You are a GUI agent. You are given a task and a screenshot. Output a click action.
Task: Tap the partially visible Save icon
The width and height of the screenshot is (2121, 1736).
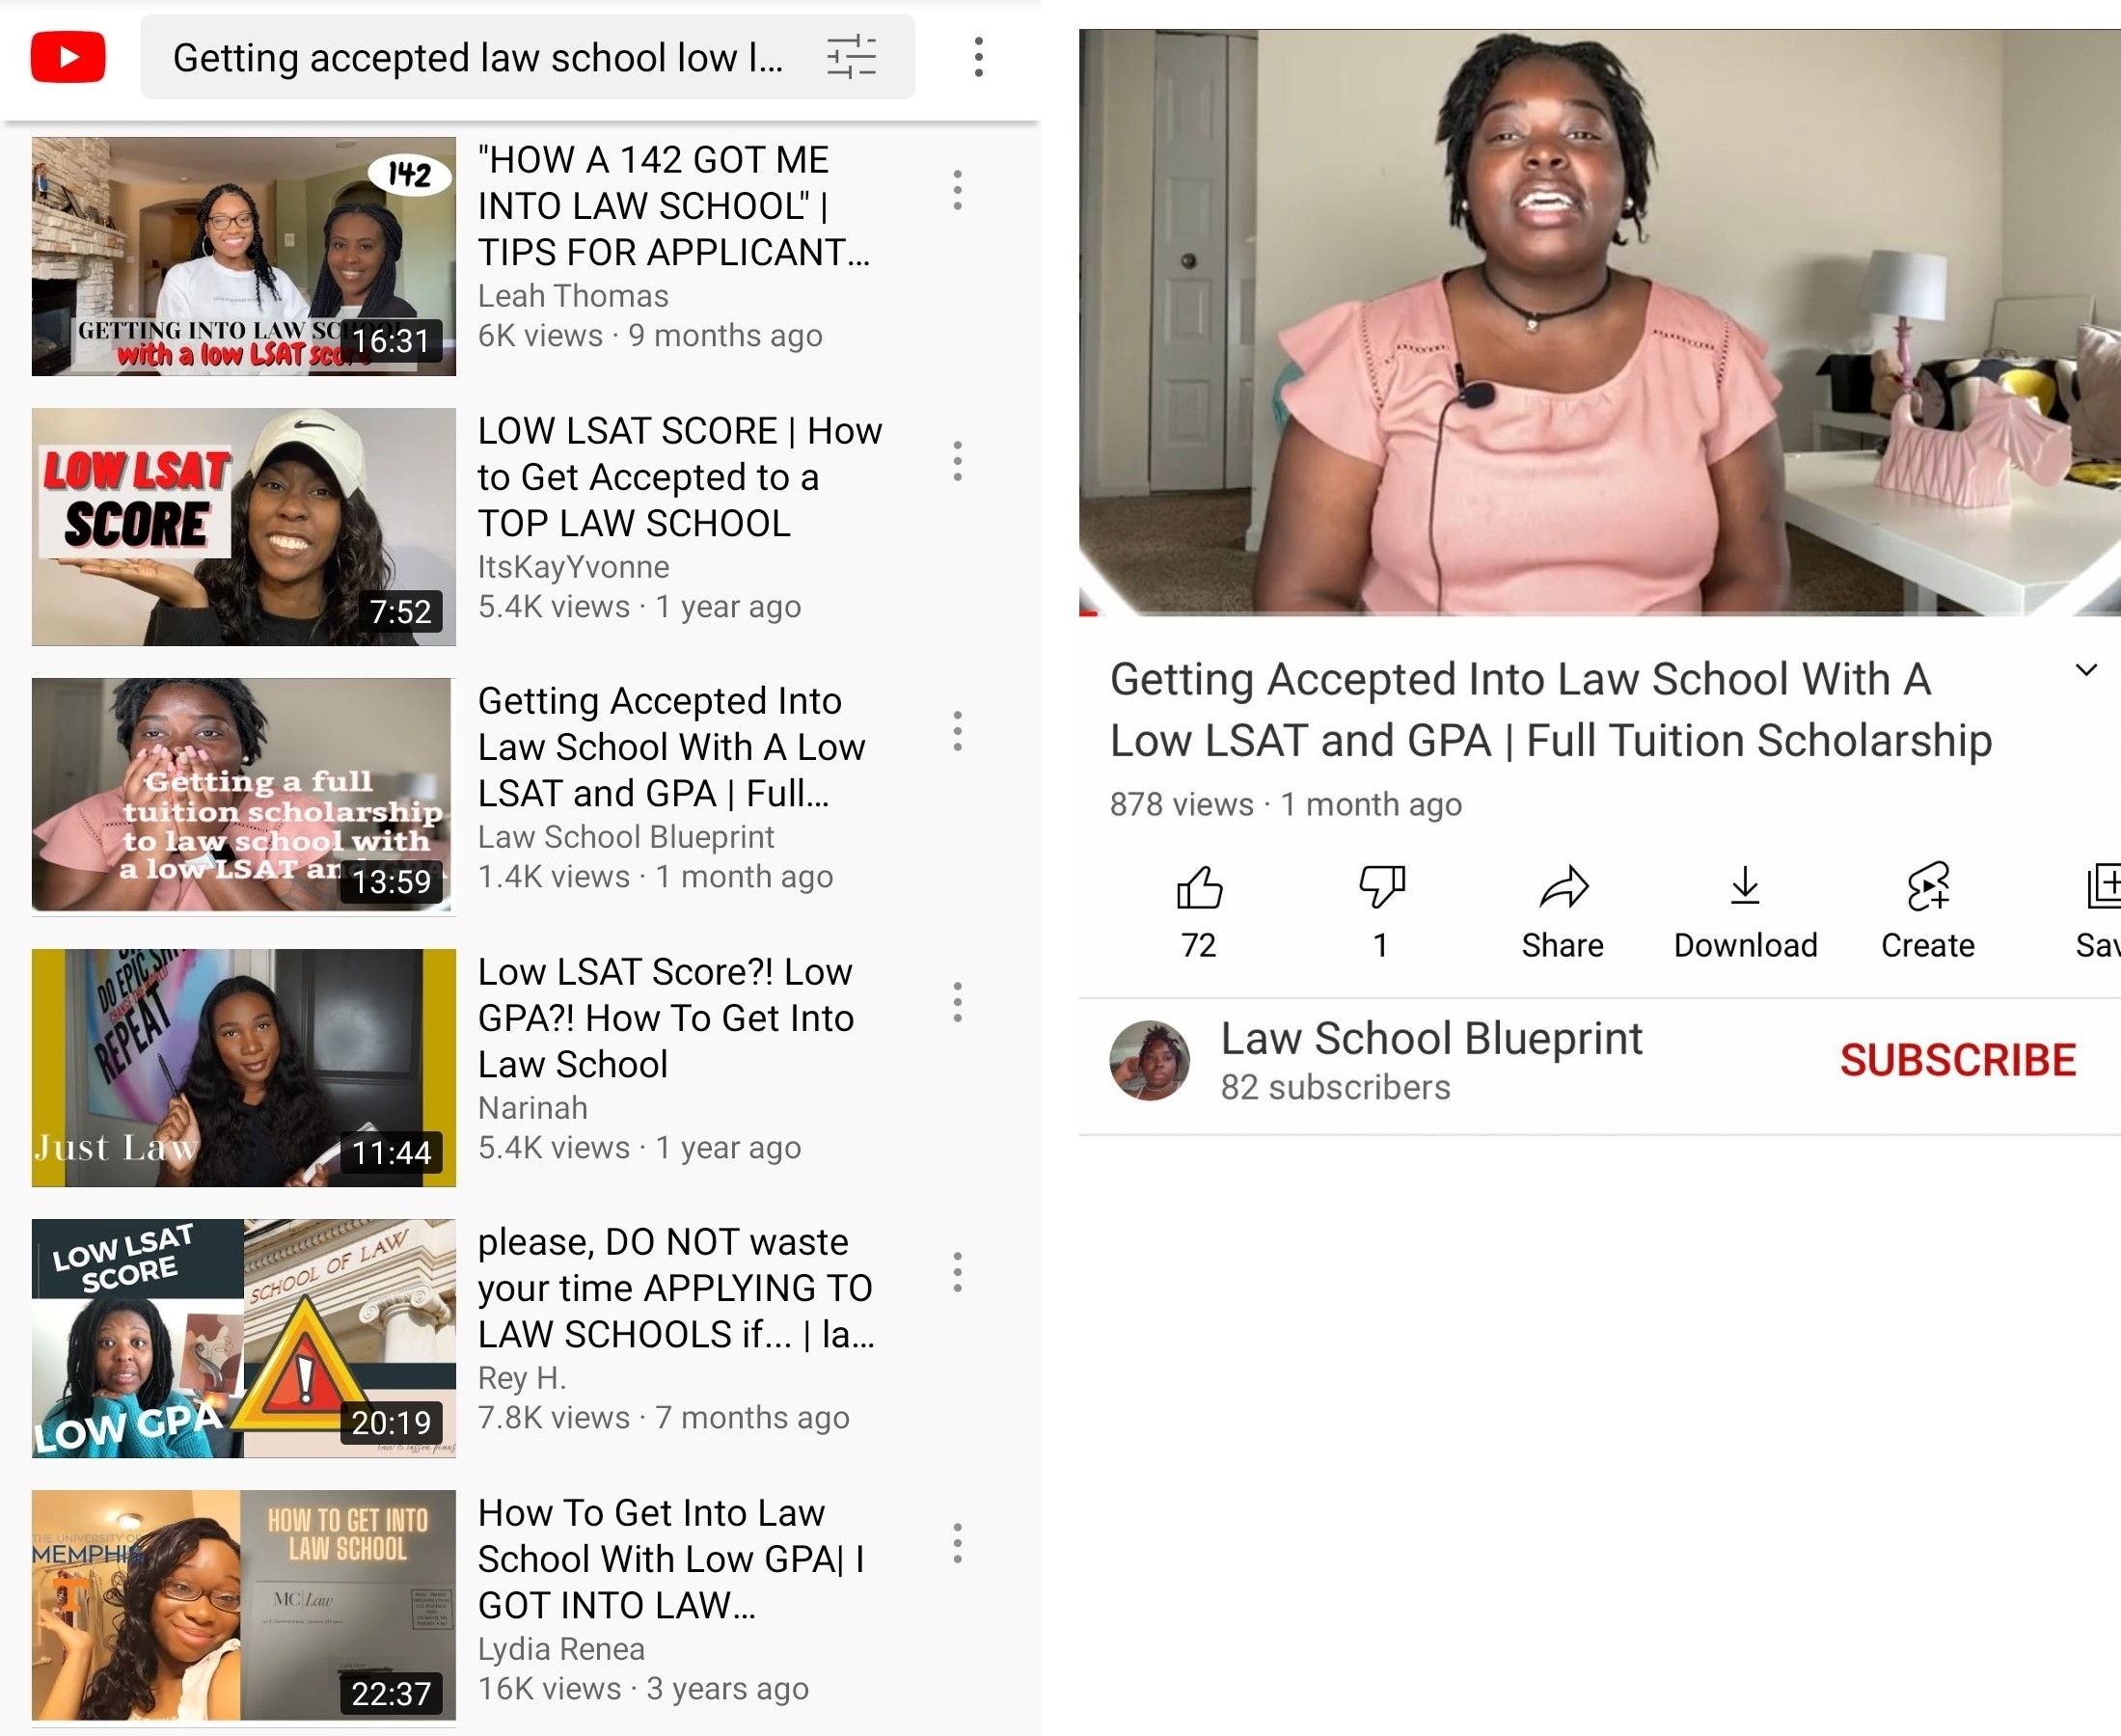(2102, 887)
